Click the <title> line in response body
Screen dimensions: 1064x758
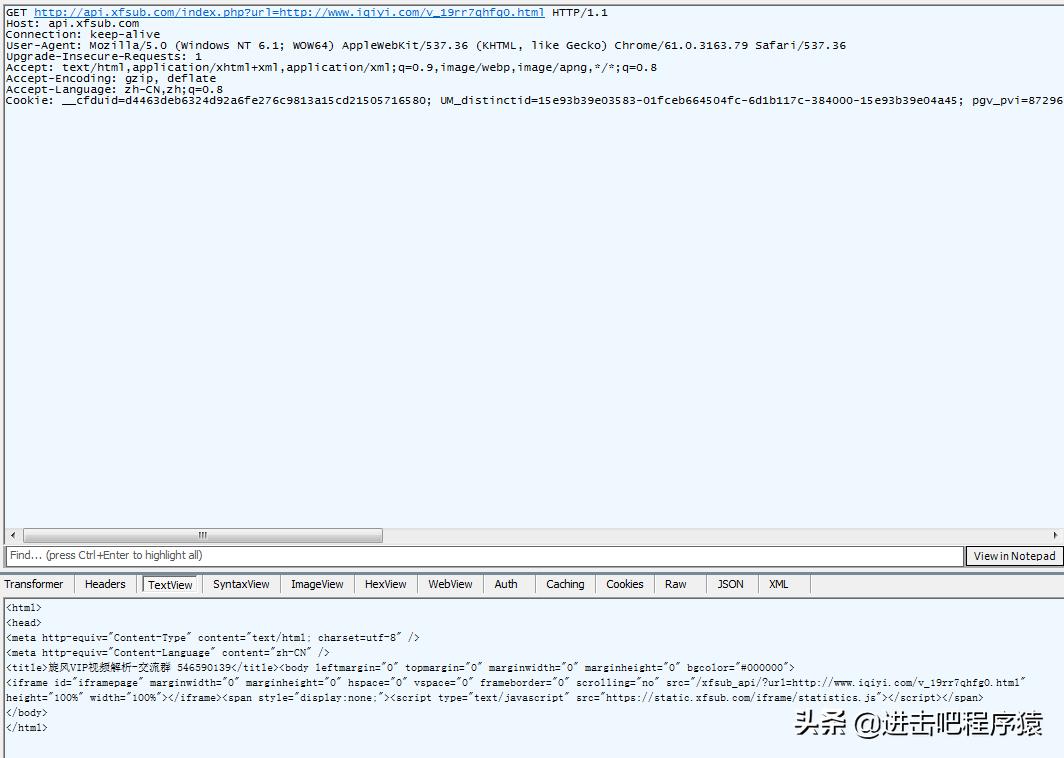coord(400,667)
